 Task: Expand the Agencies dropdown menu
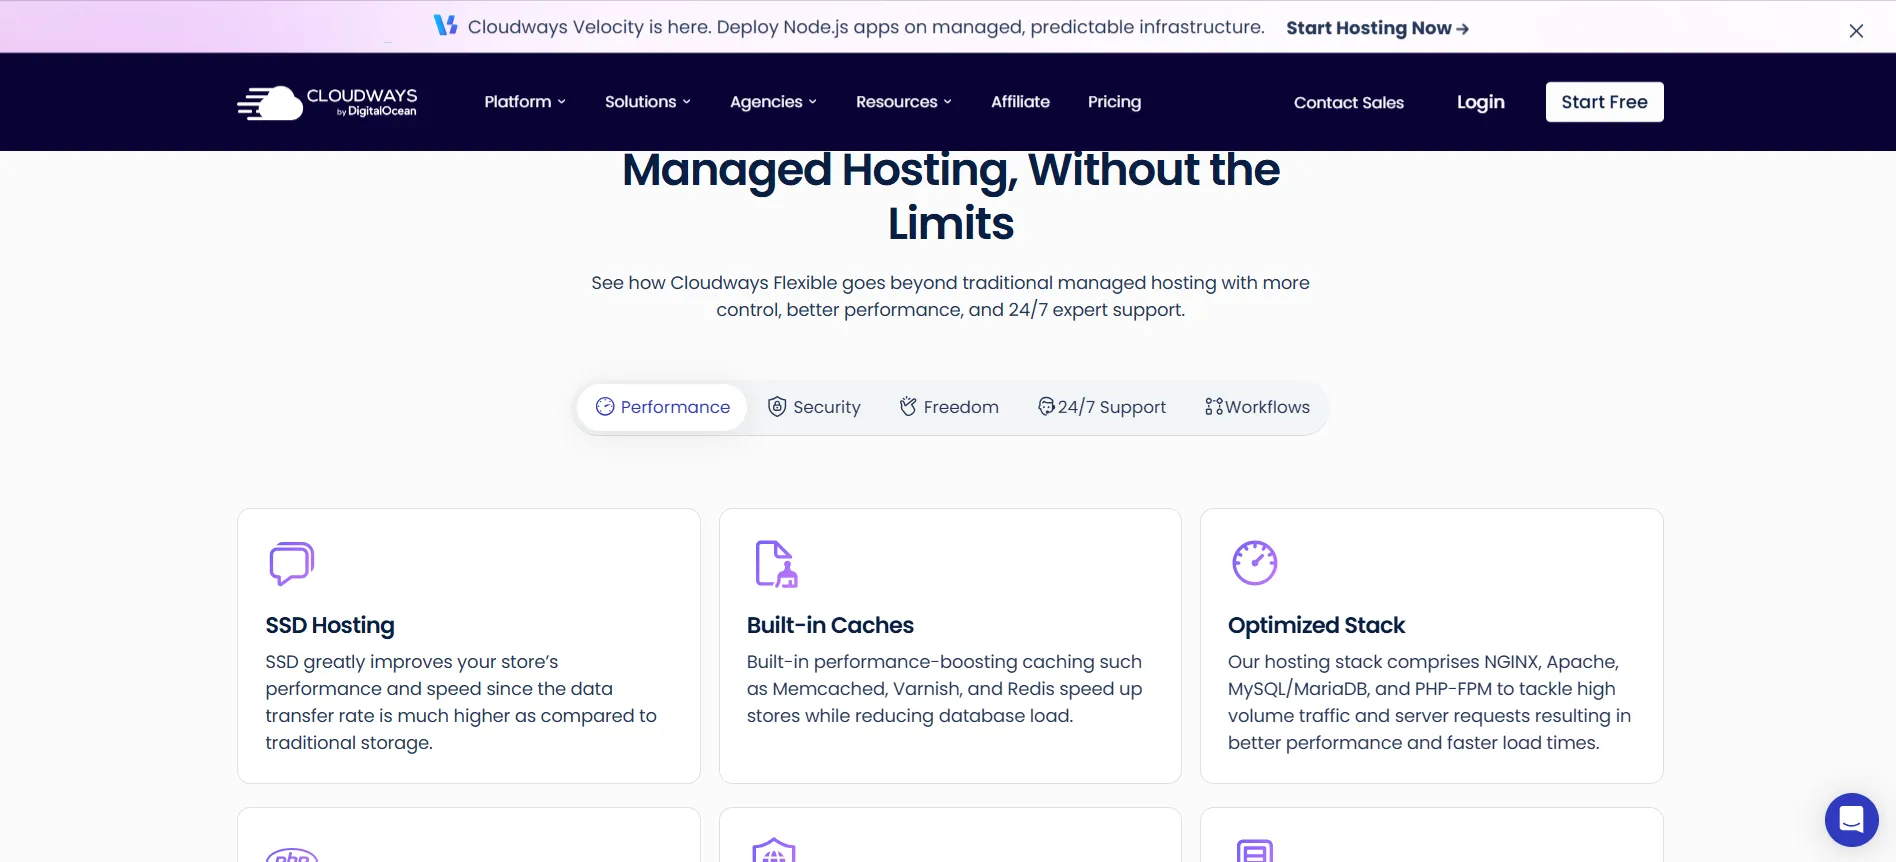pos(773,102)
